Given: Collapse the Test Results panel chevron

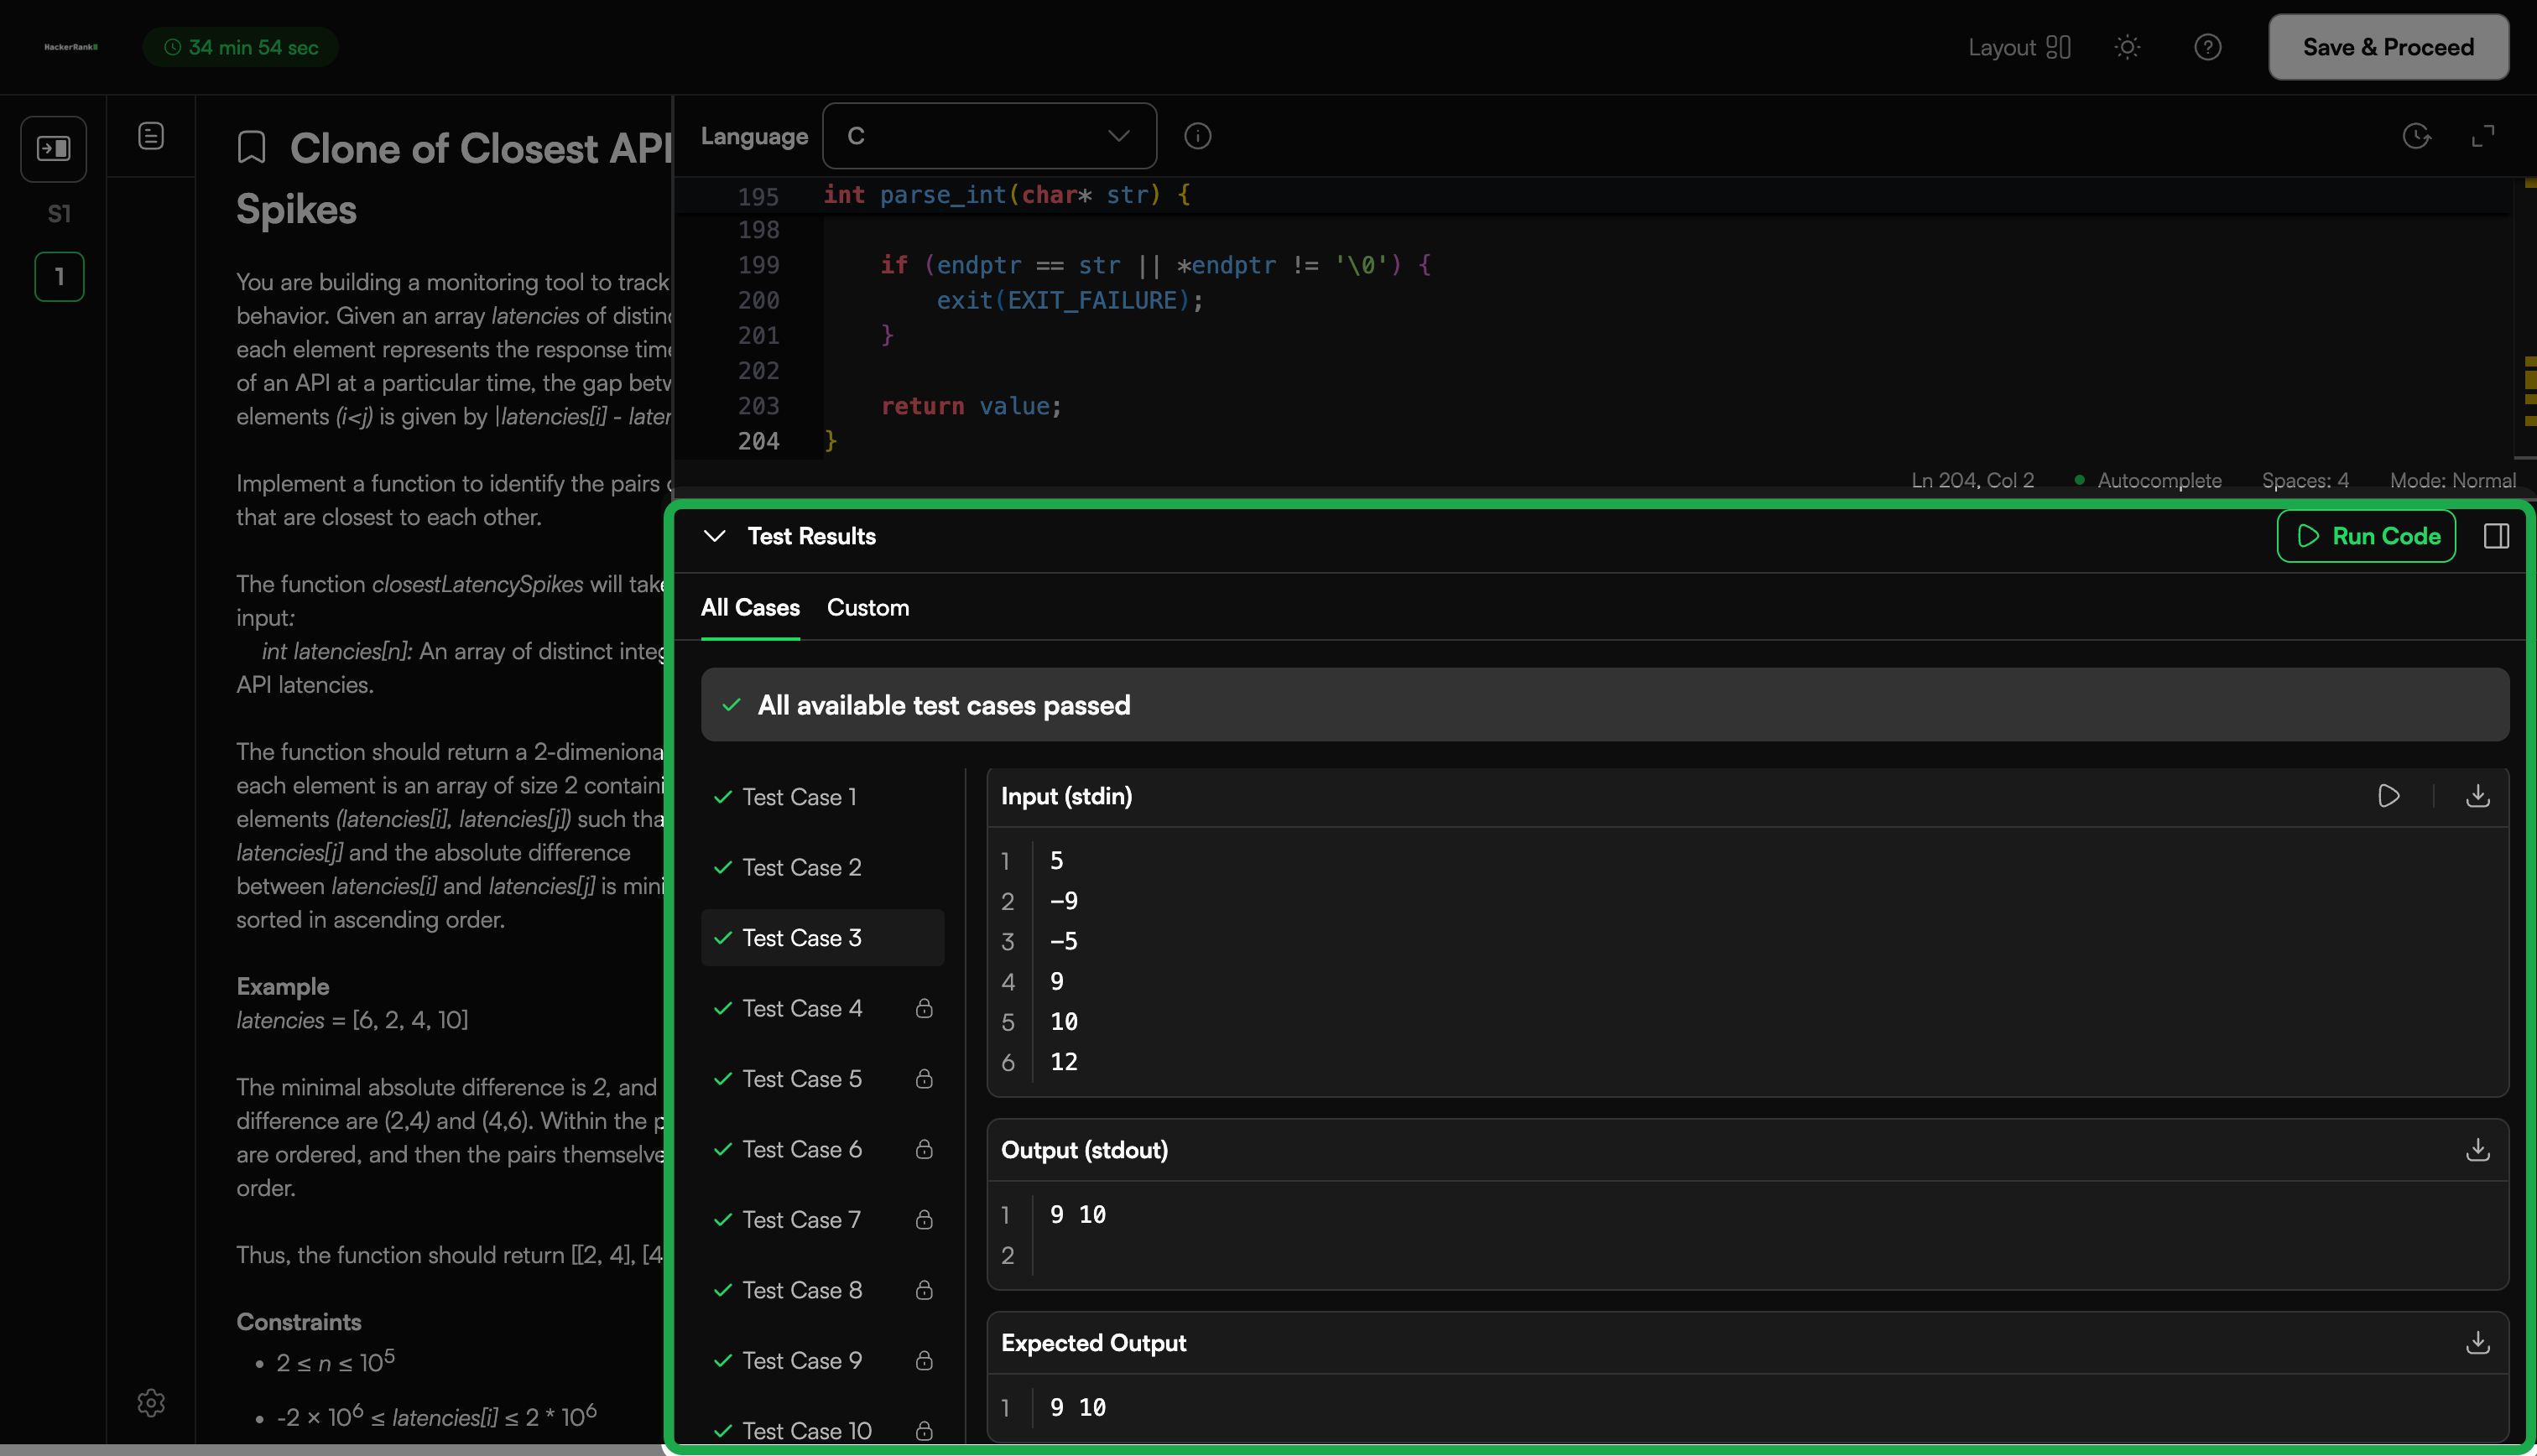Looking at the screenshot, I should click(x=714, y=536).
